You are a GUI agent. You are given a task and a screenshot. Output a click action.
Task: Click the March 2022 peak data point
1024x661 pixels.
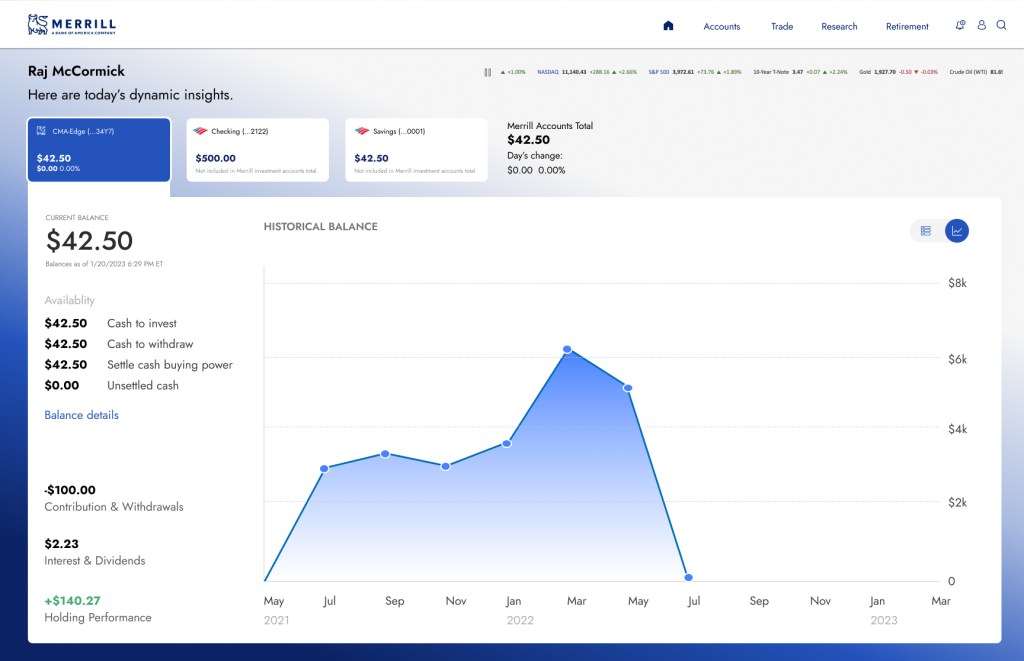567,349
